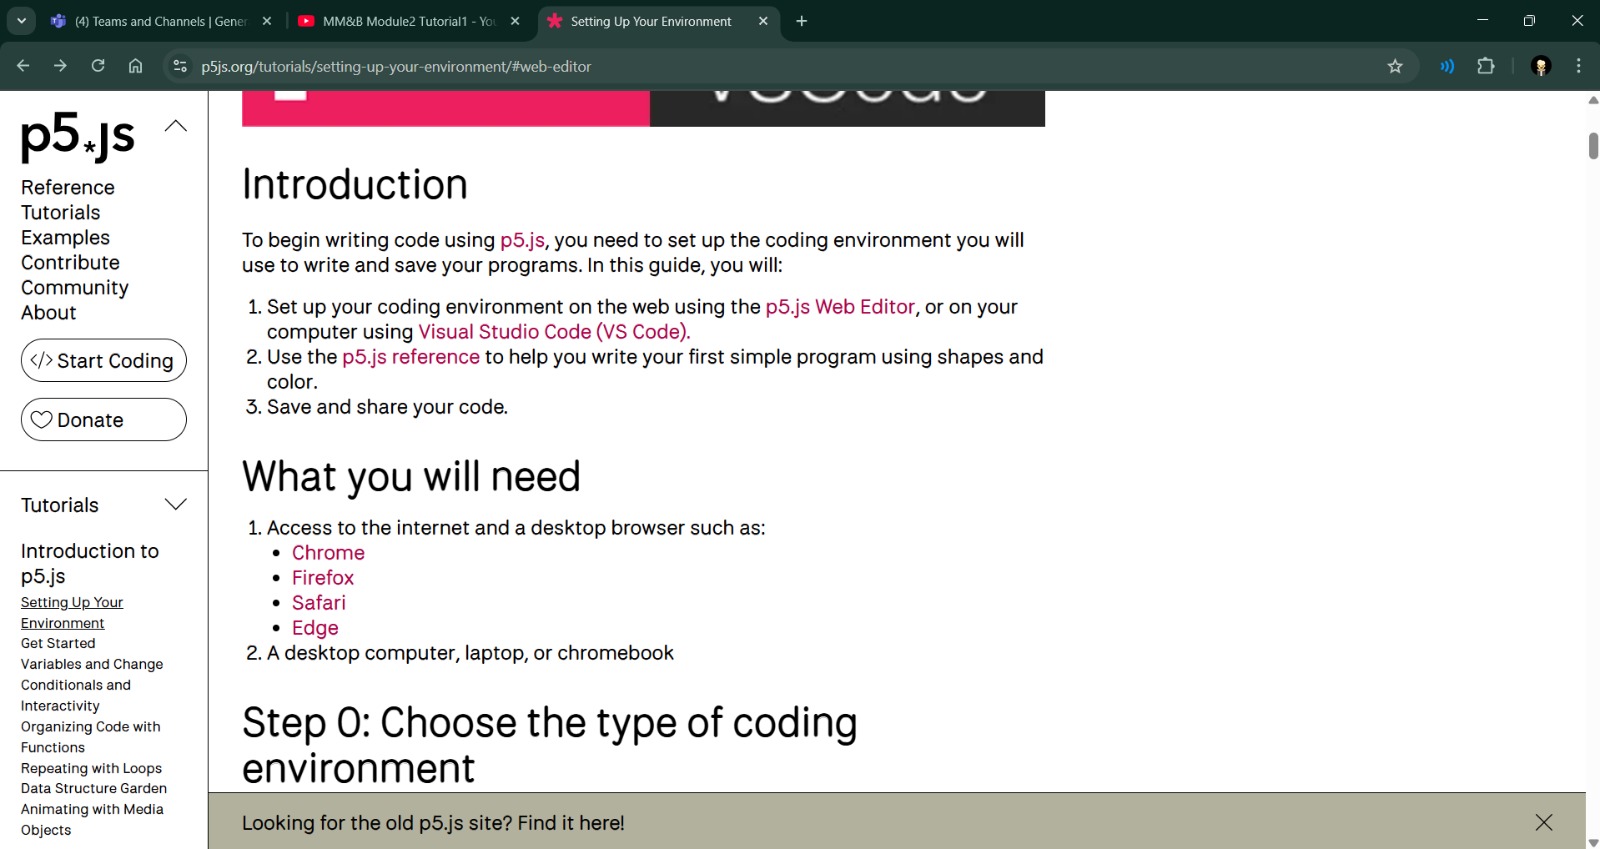Open the Tutorials nav item

(61, 212)
